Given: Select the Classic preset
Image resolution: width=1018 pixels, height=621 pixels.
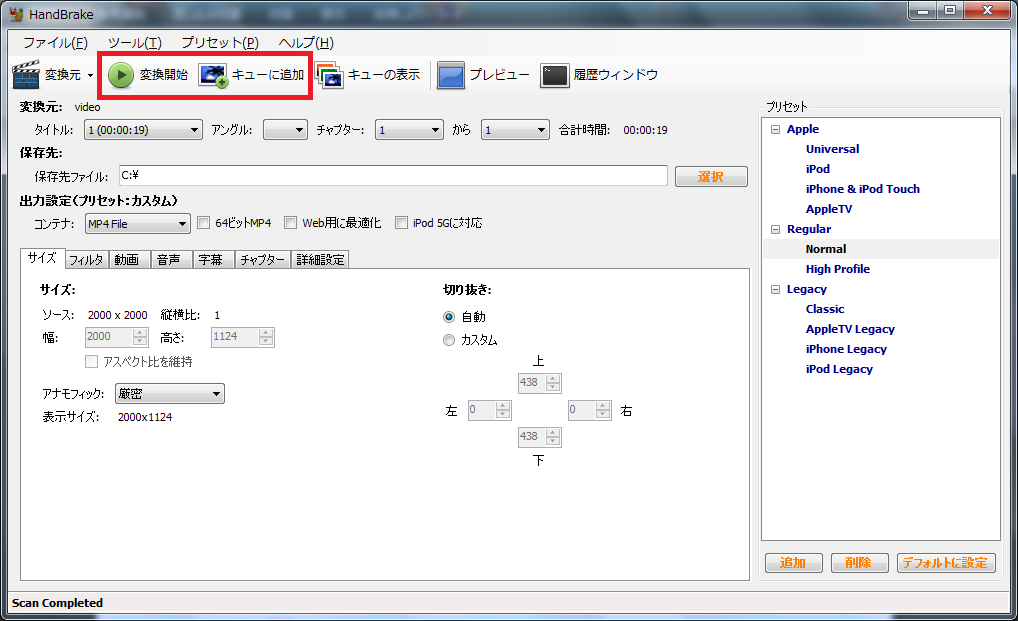Looking at the screenshot, I should pyautogui.click(x=825, y=310).
